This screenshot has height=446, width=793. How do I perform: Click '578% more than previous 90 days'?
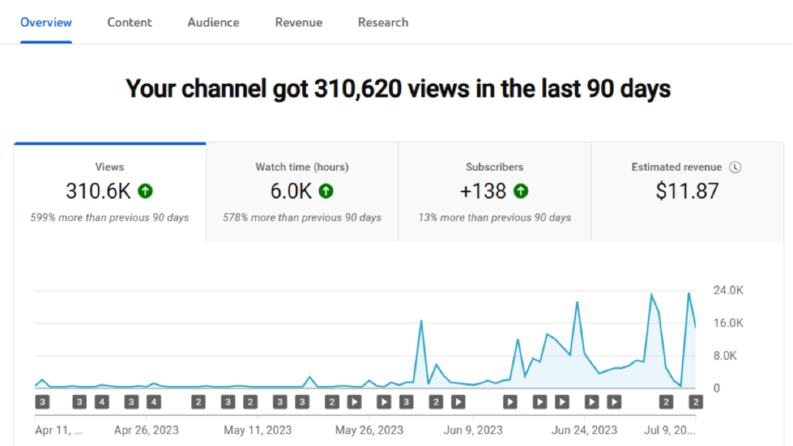pyautogui.click(x=302, y=218)
